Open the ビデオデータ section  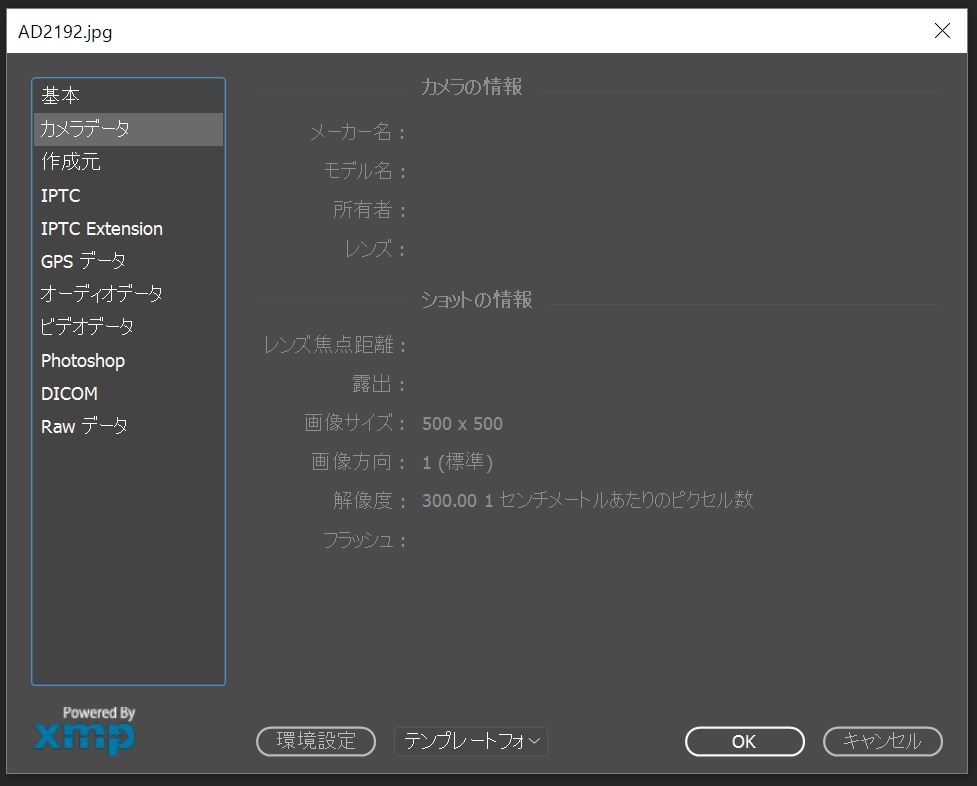[x=88, y=327]
